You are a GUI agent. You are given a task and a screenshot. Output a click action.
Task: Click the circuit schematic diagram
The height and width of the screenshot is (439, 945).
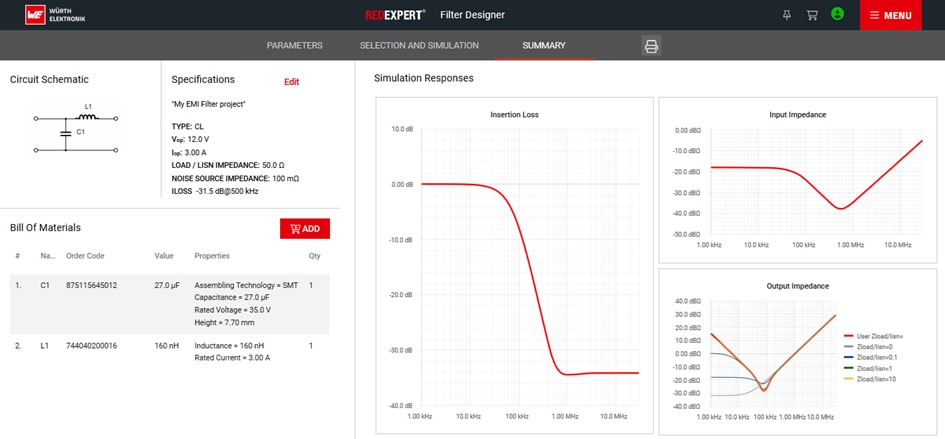pos(75,128)
